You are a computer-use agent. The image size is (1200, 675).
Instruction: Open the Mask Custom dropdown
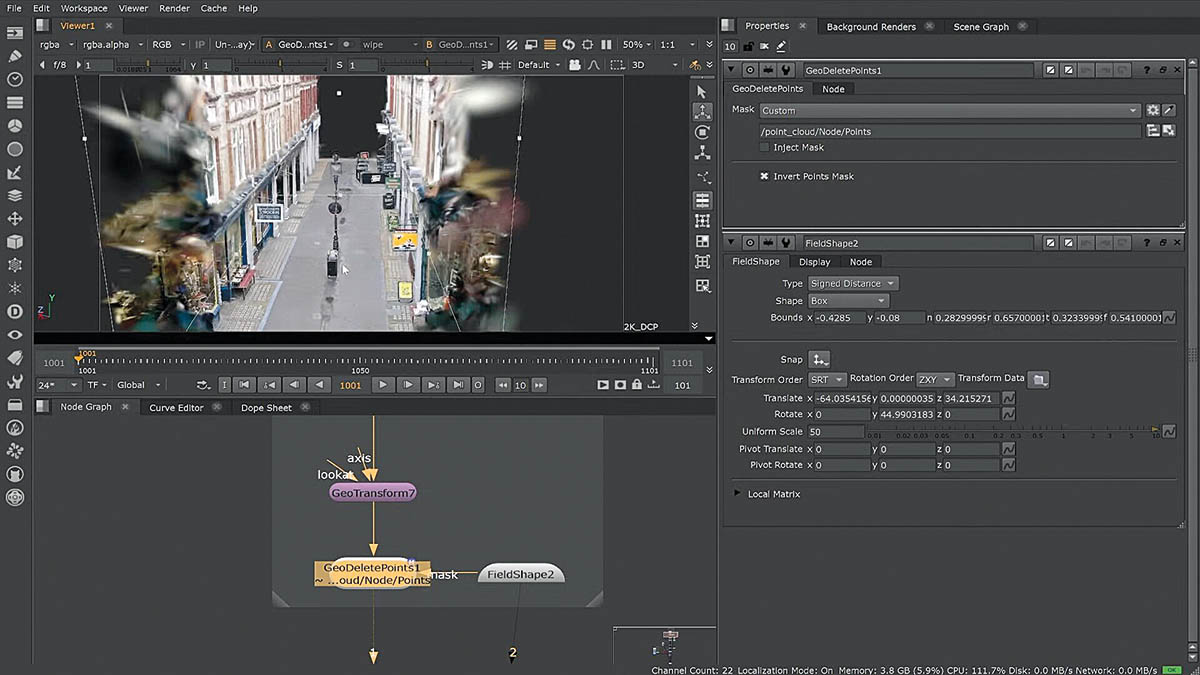click(950, 110)
